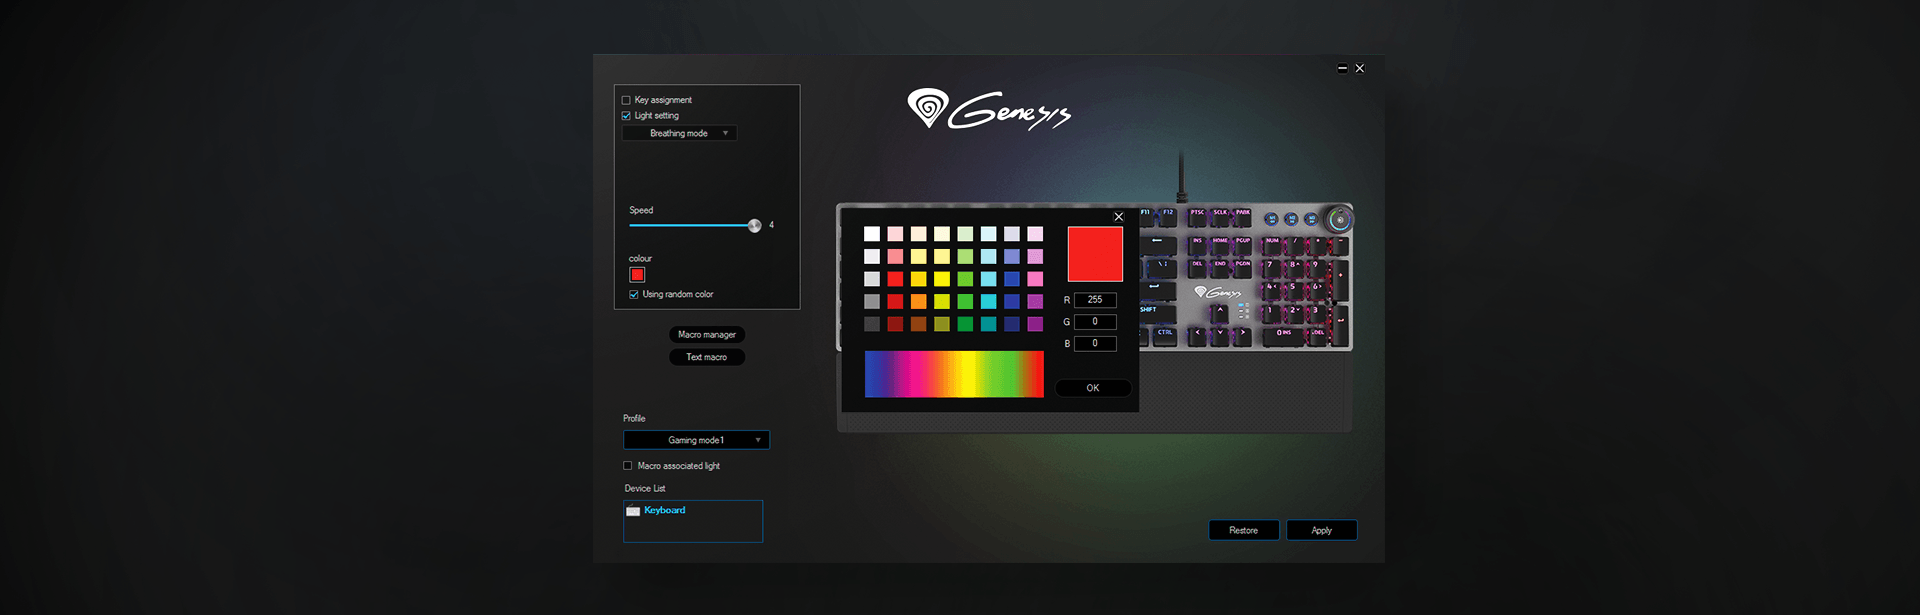
Task: Uncheck the Light setting checkbox
Action: 626,116
